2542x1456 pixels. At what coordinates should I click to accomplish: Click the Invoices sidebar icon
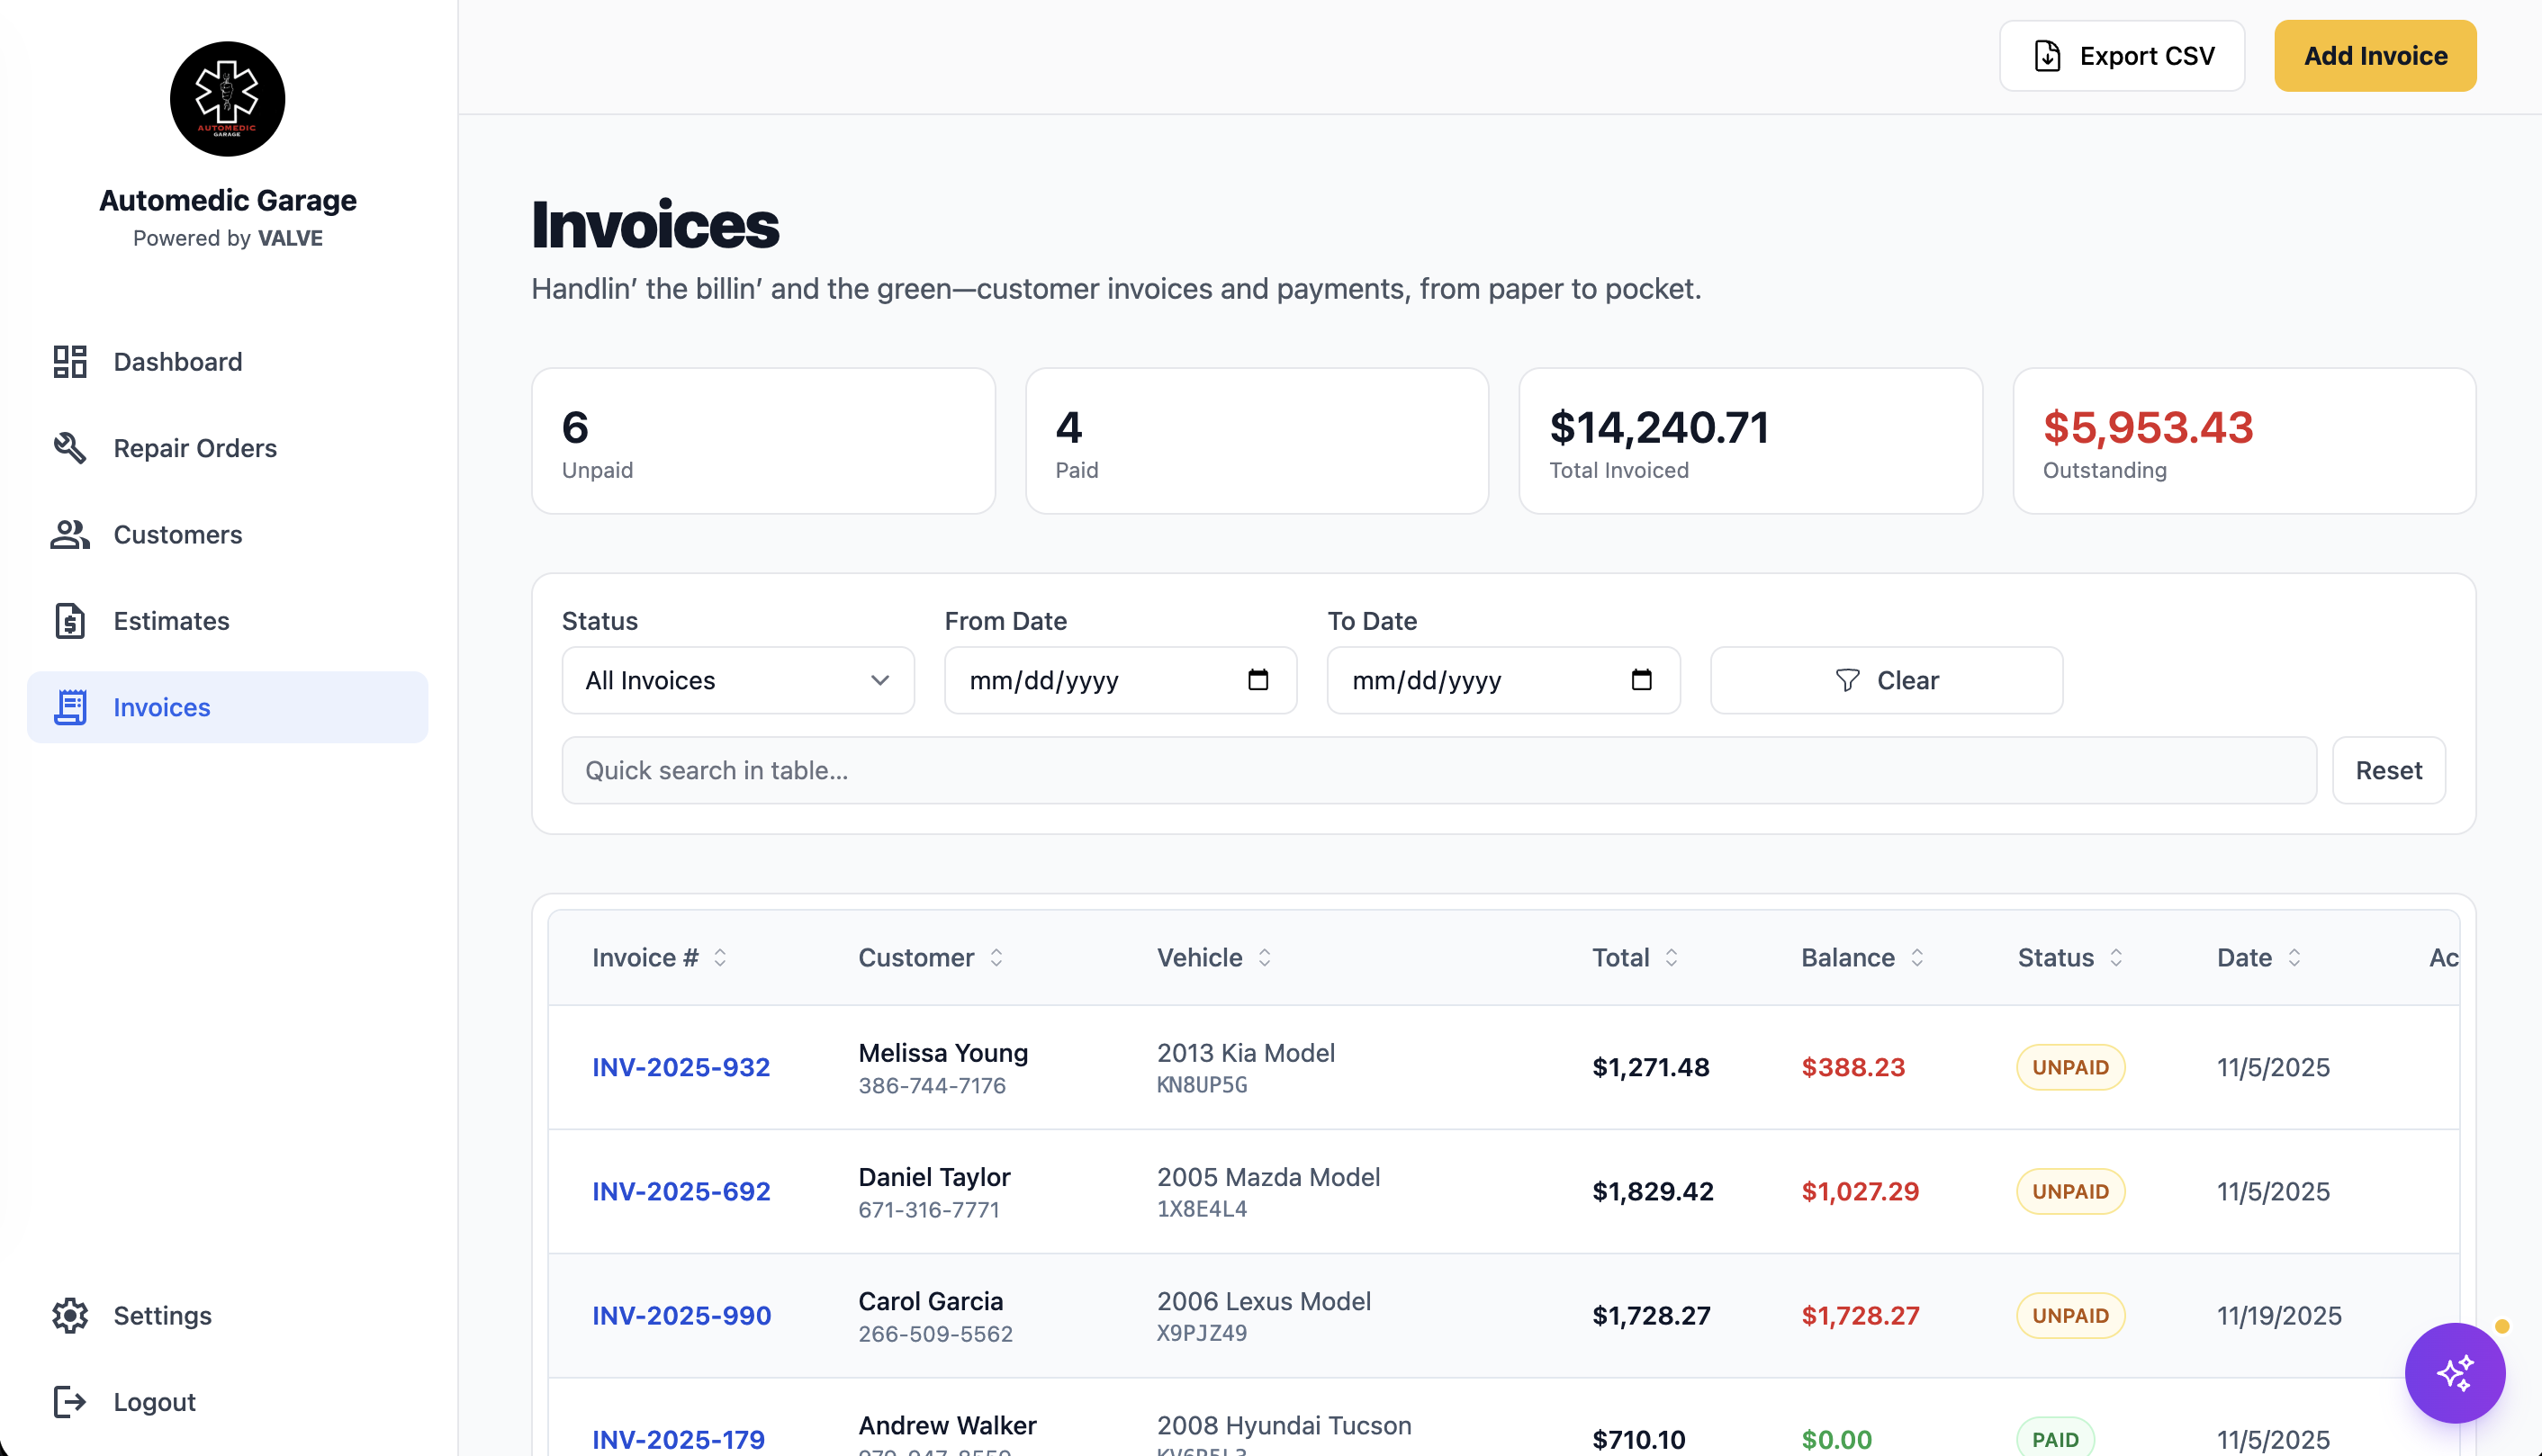68,707
